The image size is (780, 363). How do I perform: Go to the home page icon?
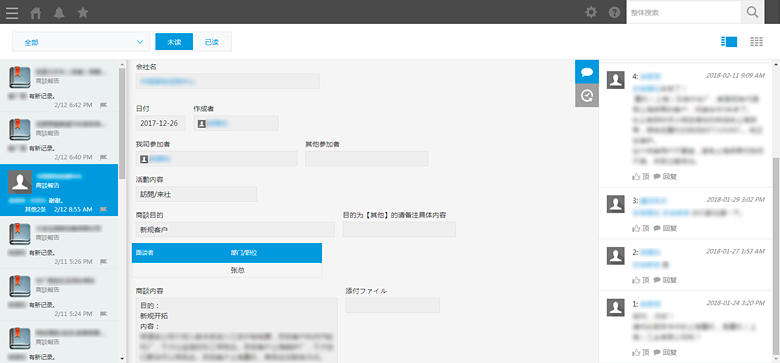coord(36,13)
